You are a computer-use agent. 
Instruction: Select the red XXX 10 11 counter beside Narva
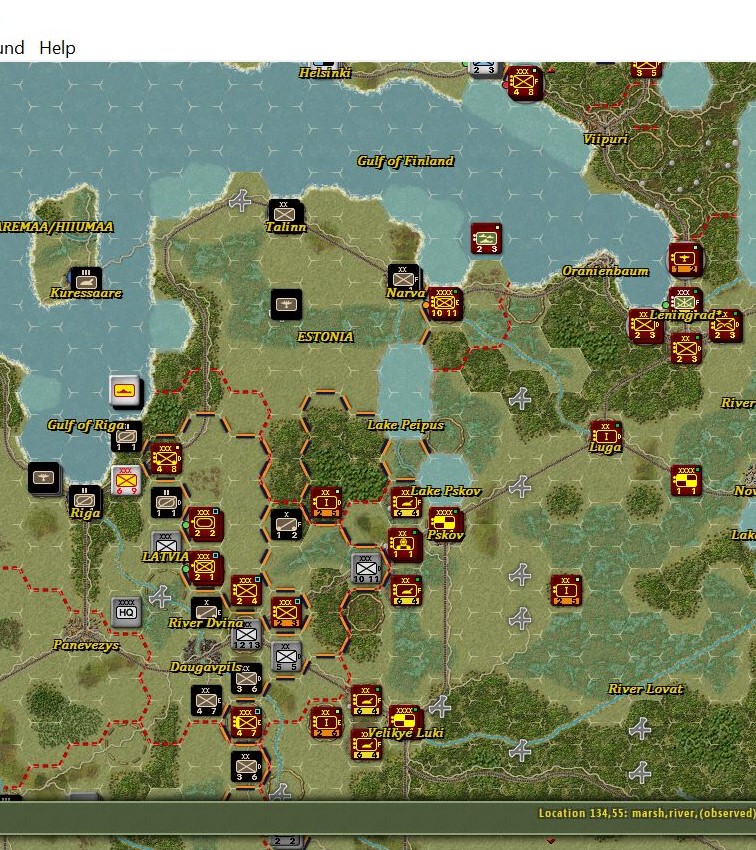(444, 303)
